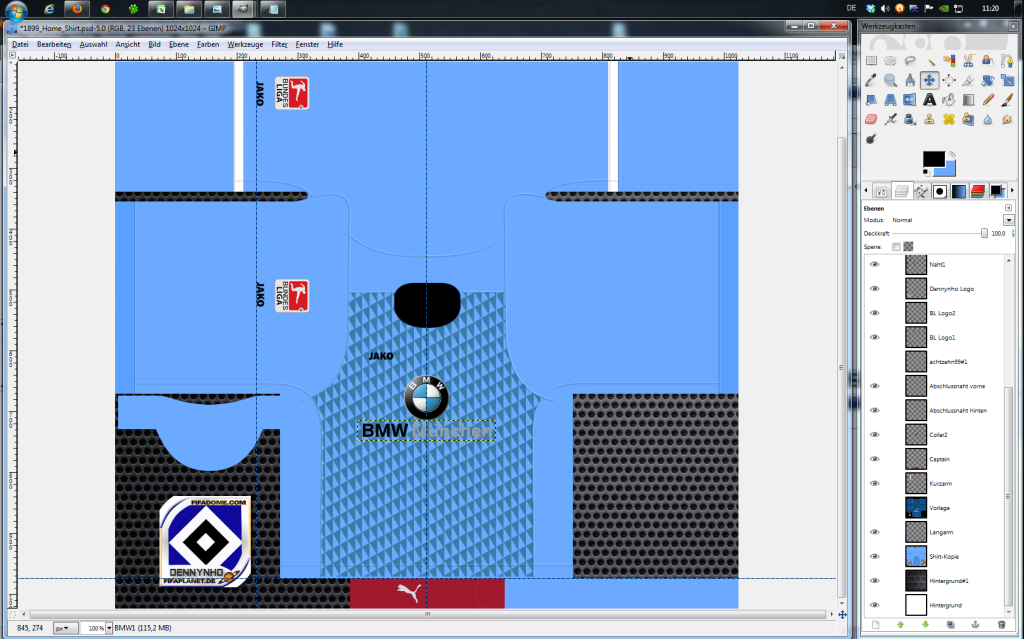Image resolution: width=1024 pixels, height=639 pixels.
Task: Open the Modus layer mode dropdown
Action: (x=1008, y=220)
